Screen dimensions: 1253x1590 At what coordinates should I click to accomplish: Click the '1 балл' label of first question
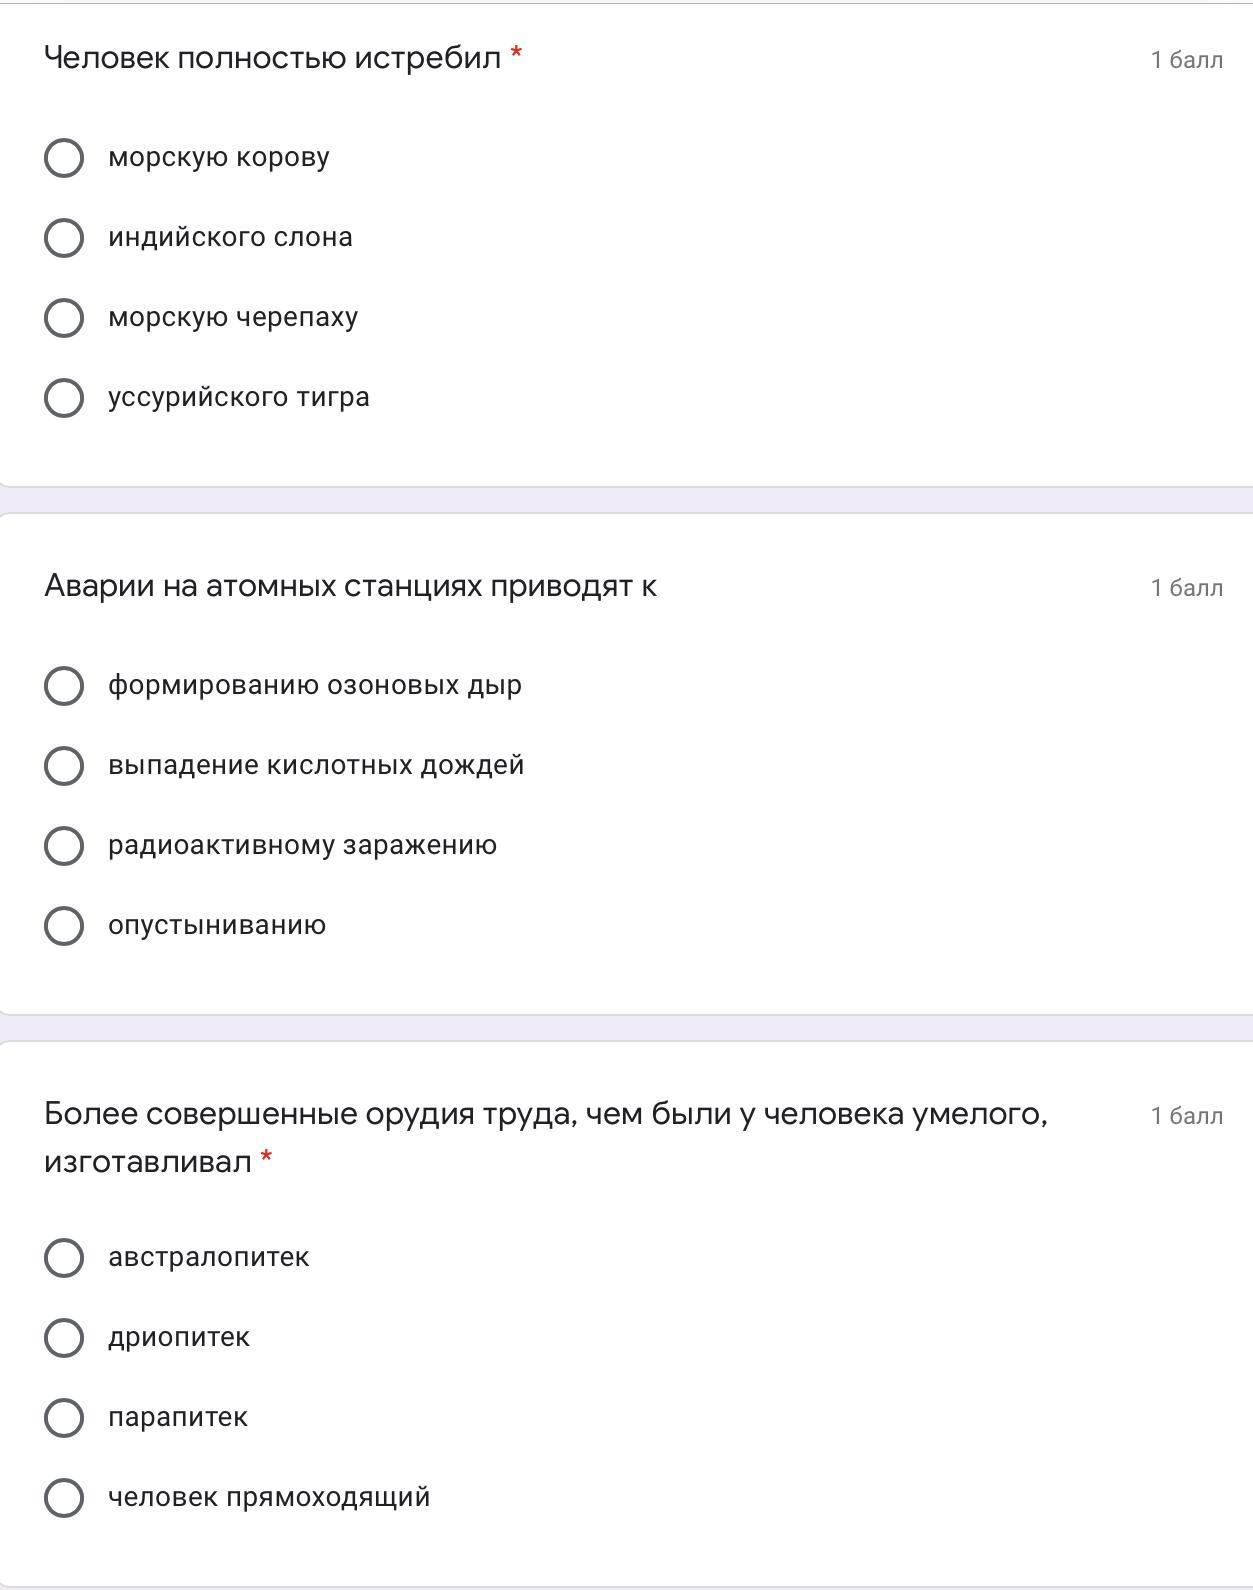coord(1186,60)
